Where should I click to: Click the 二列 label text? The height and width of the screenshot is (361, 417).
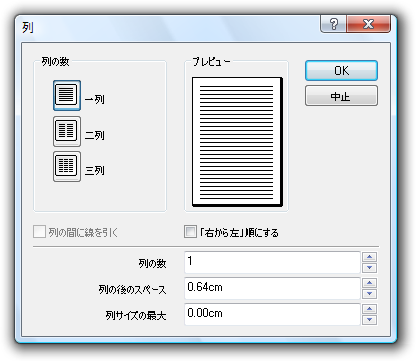point(95,135)
